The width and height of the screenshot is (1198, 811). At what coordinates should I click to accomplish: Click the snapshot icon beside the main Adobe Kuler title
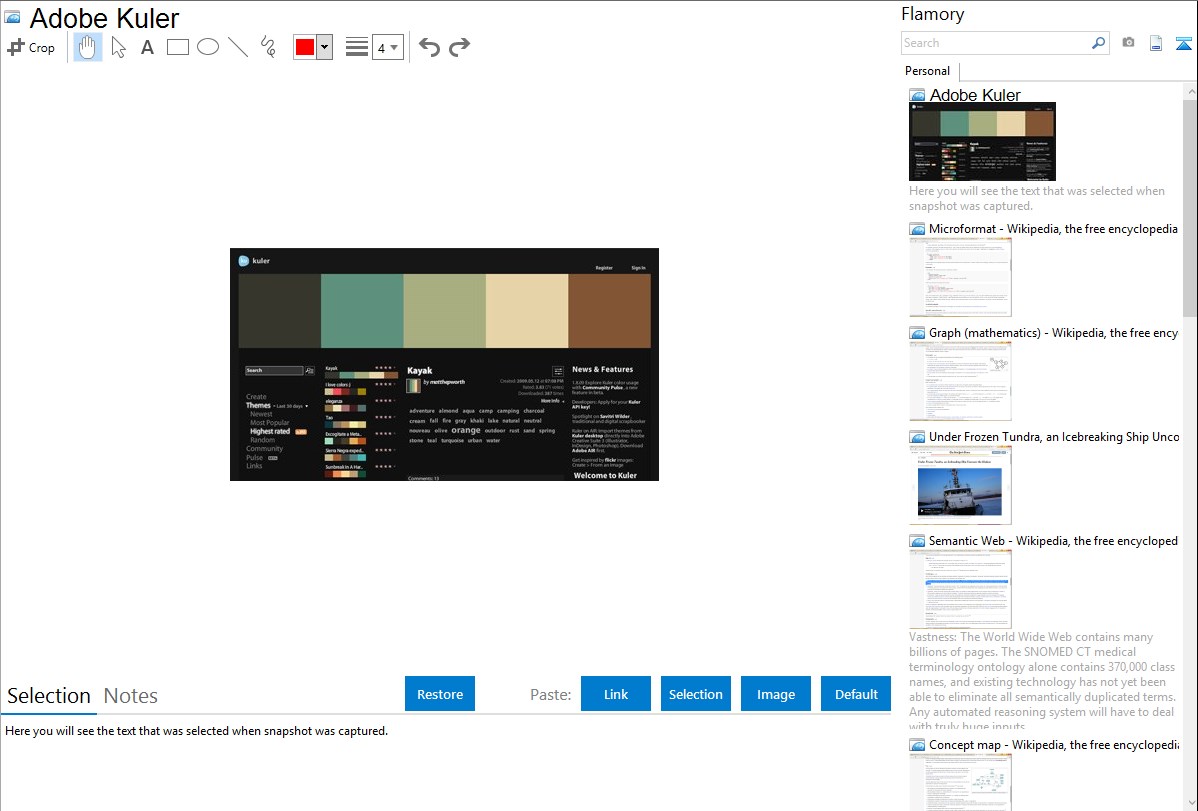tap(13, 17)
